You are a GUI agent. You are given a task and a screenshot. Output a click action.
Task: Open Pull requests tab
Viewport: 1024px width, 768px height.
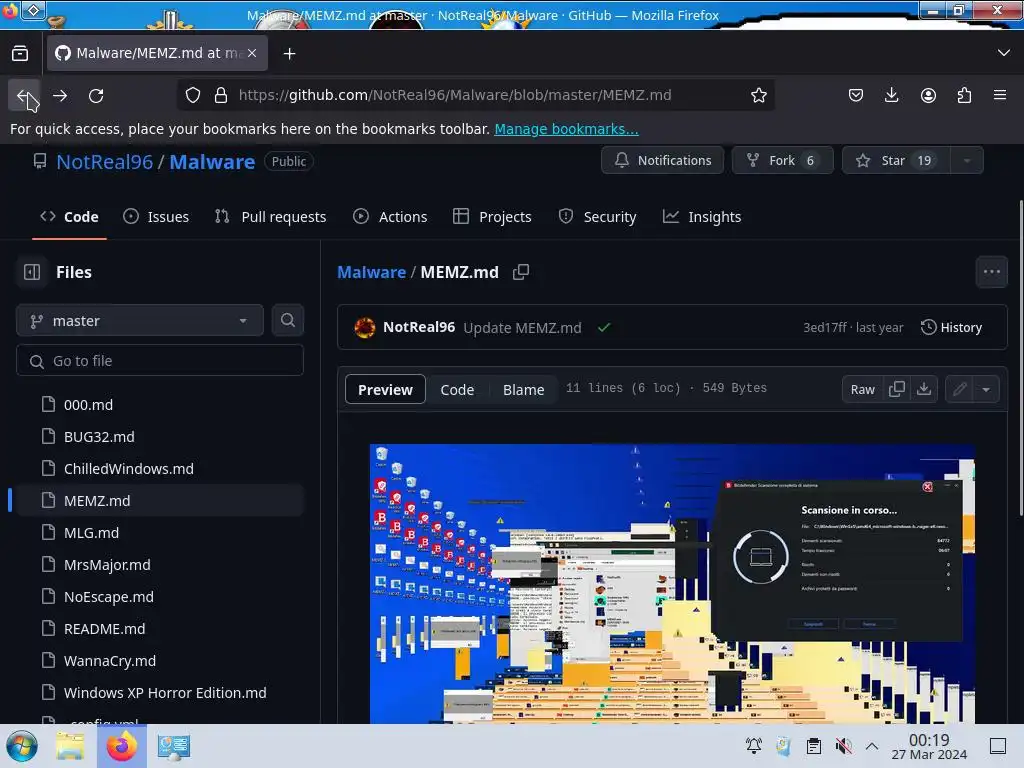tap(270, 217)
